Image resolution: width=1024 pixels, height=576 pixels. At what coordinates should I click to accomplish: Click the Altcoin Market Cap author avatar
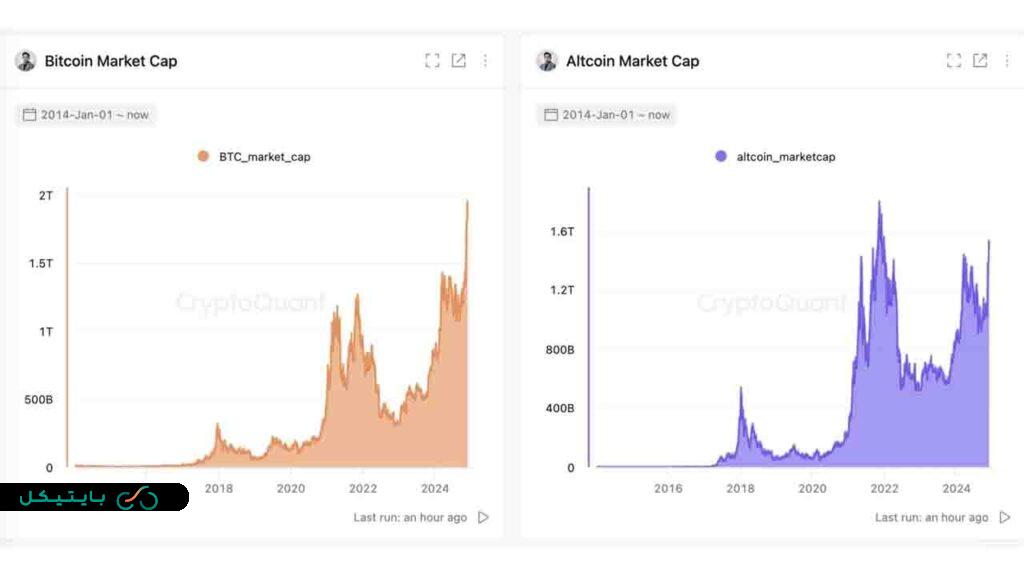547,61
